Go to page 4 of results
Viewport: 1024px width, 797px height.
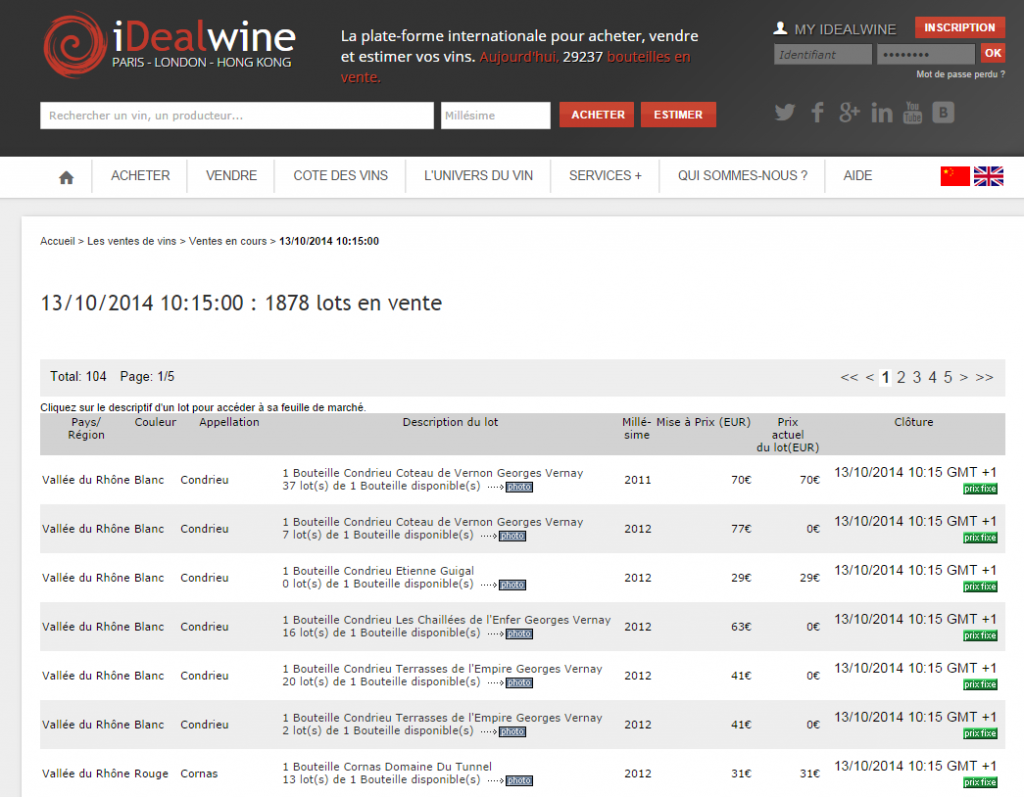click(x=933, y=378)
